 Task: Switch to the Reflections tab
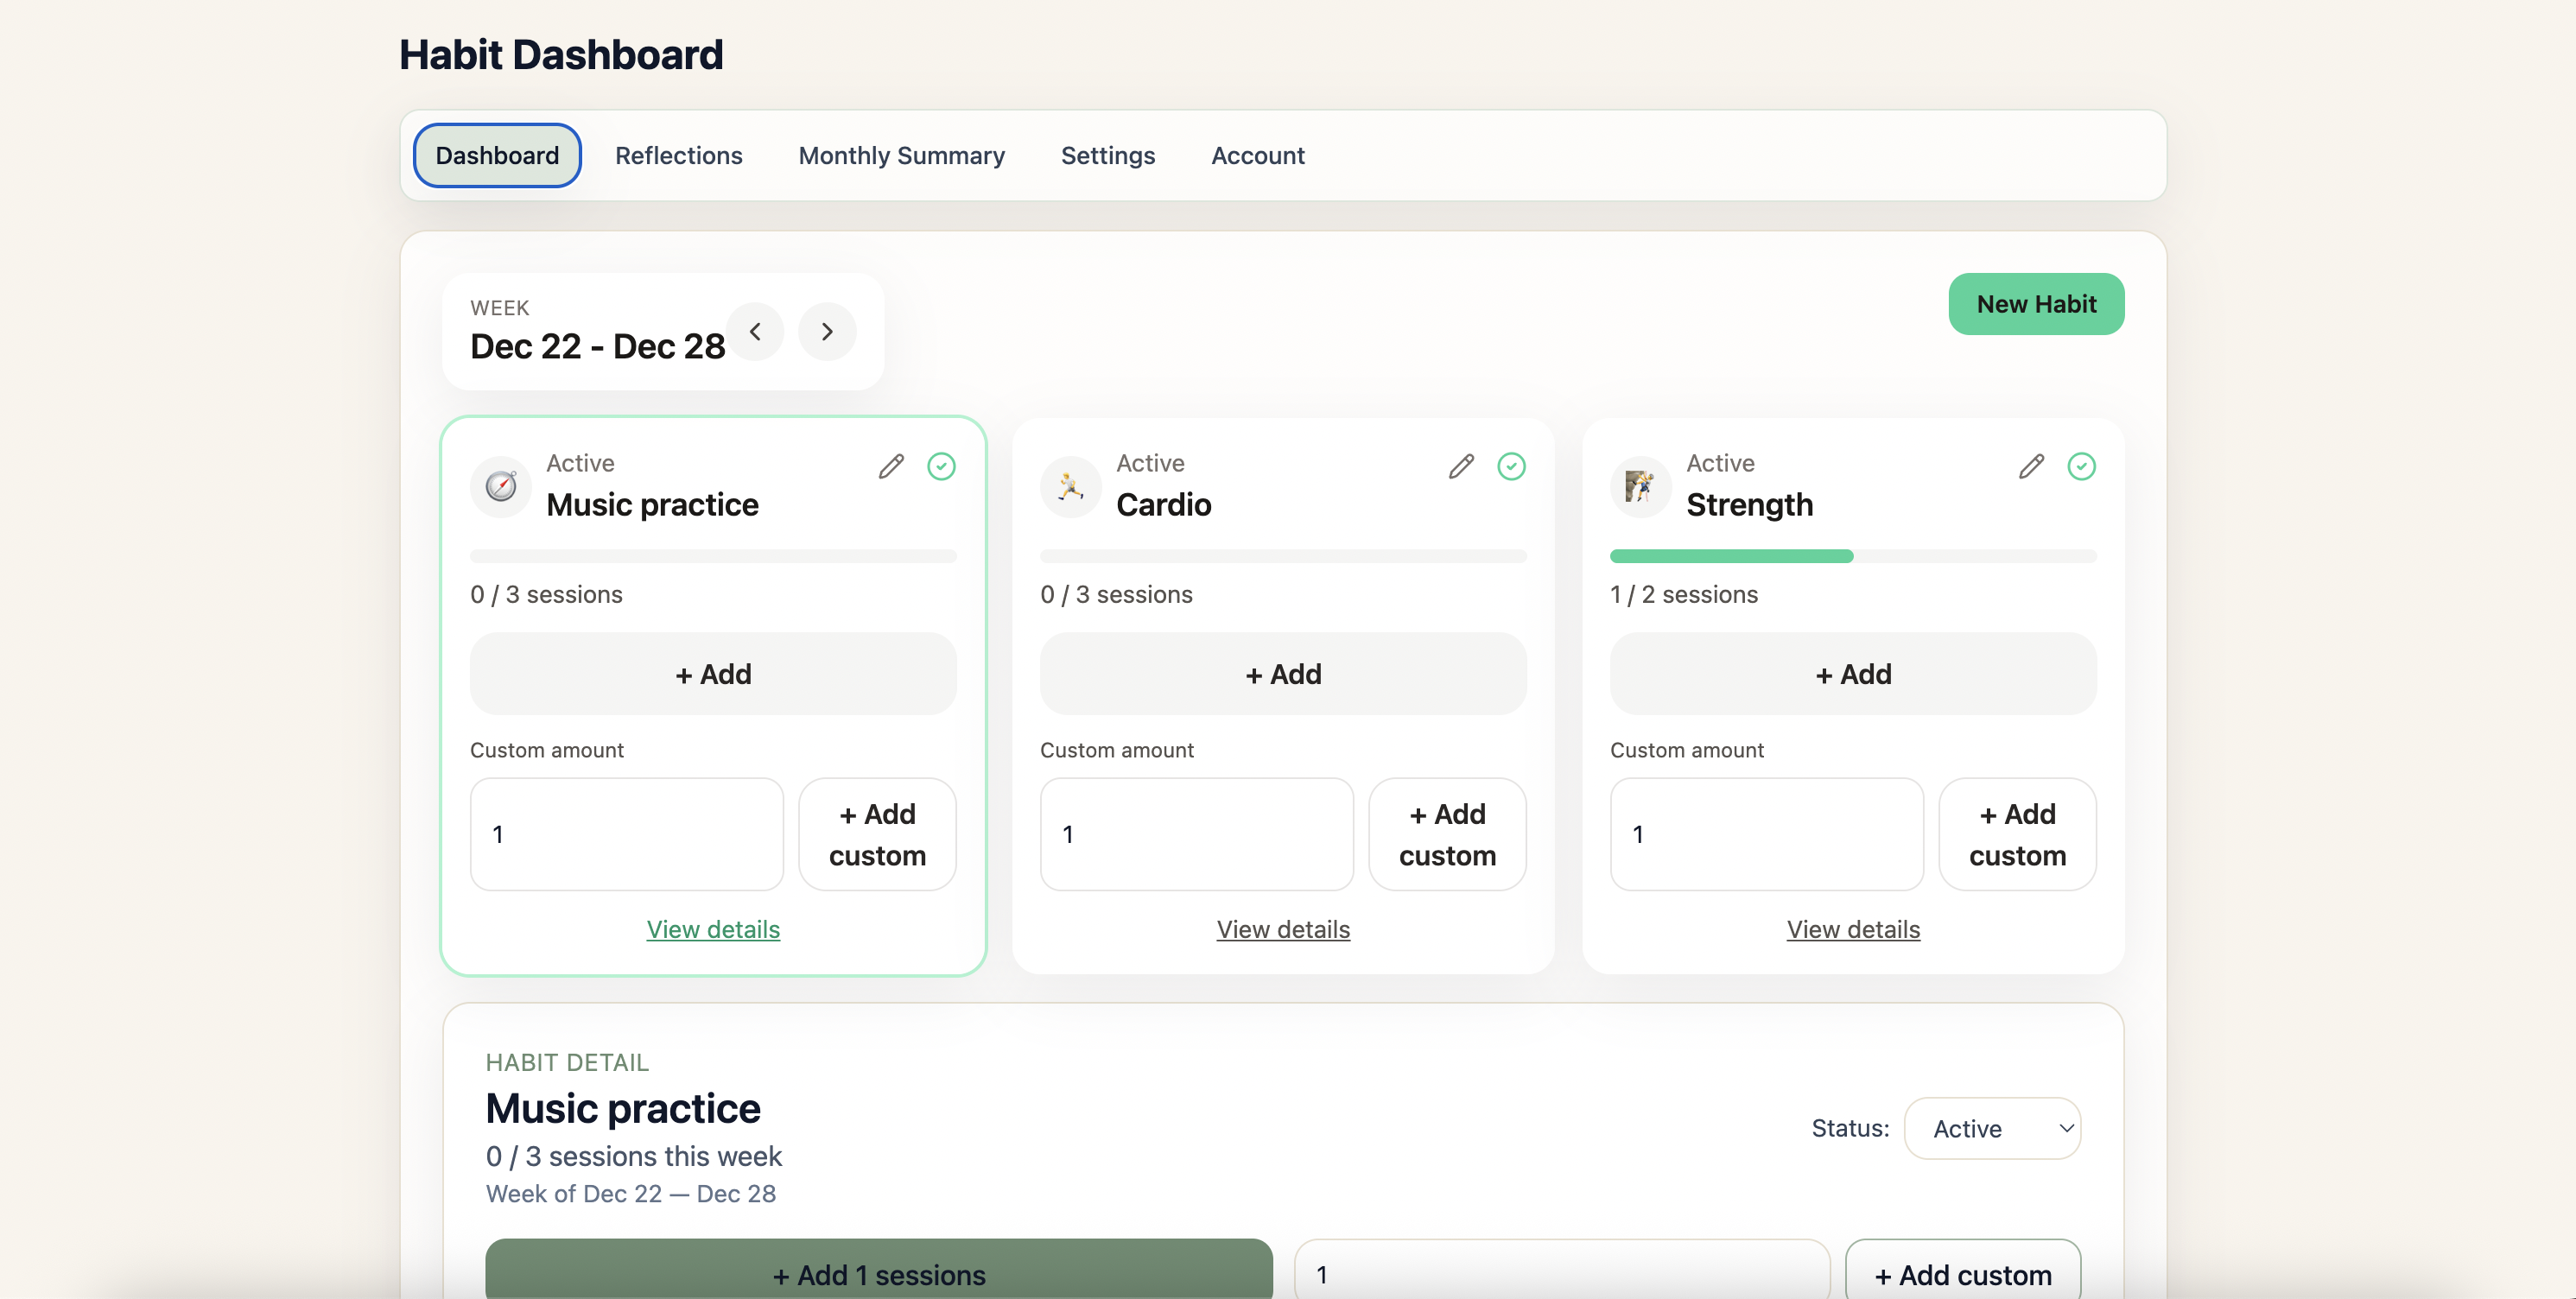click(678, 156)
